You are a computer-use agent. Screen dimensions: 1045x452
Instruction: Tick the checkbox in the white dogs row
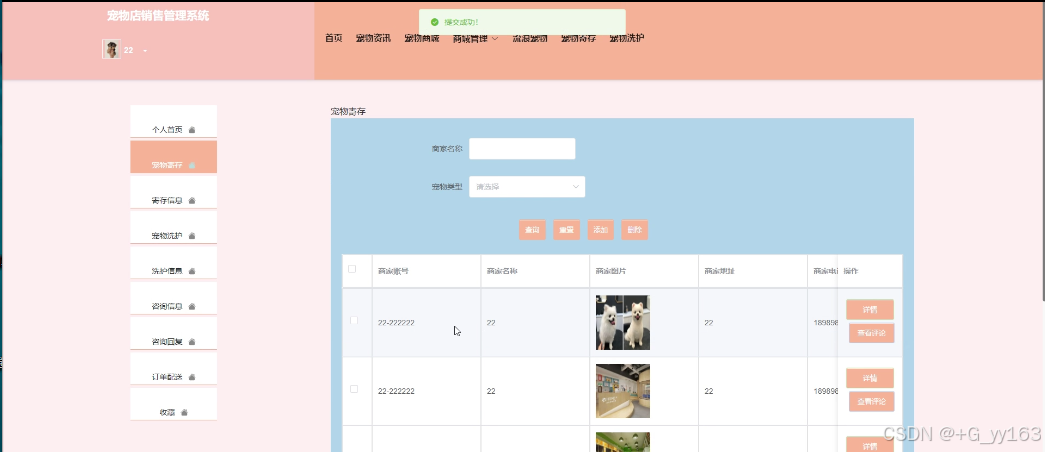354,321
